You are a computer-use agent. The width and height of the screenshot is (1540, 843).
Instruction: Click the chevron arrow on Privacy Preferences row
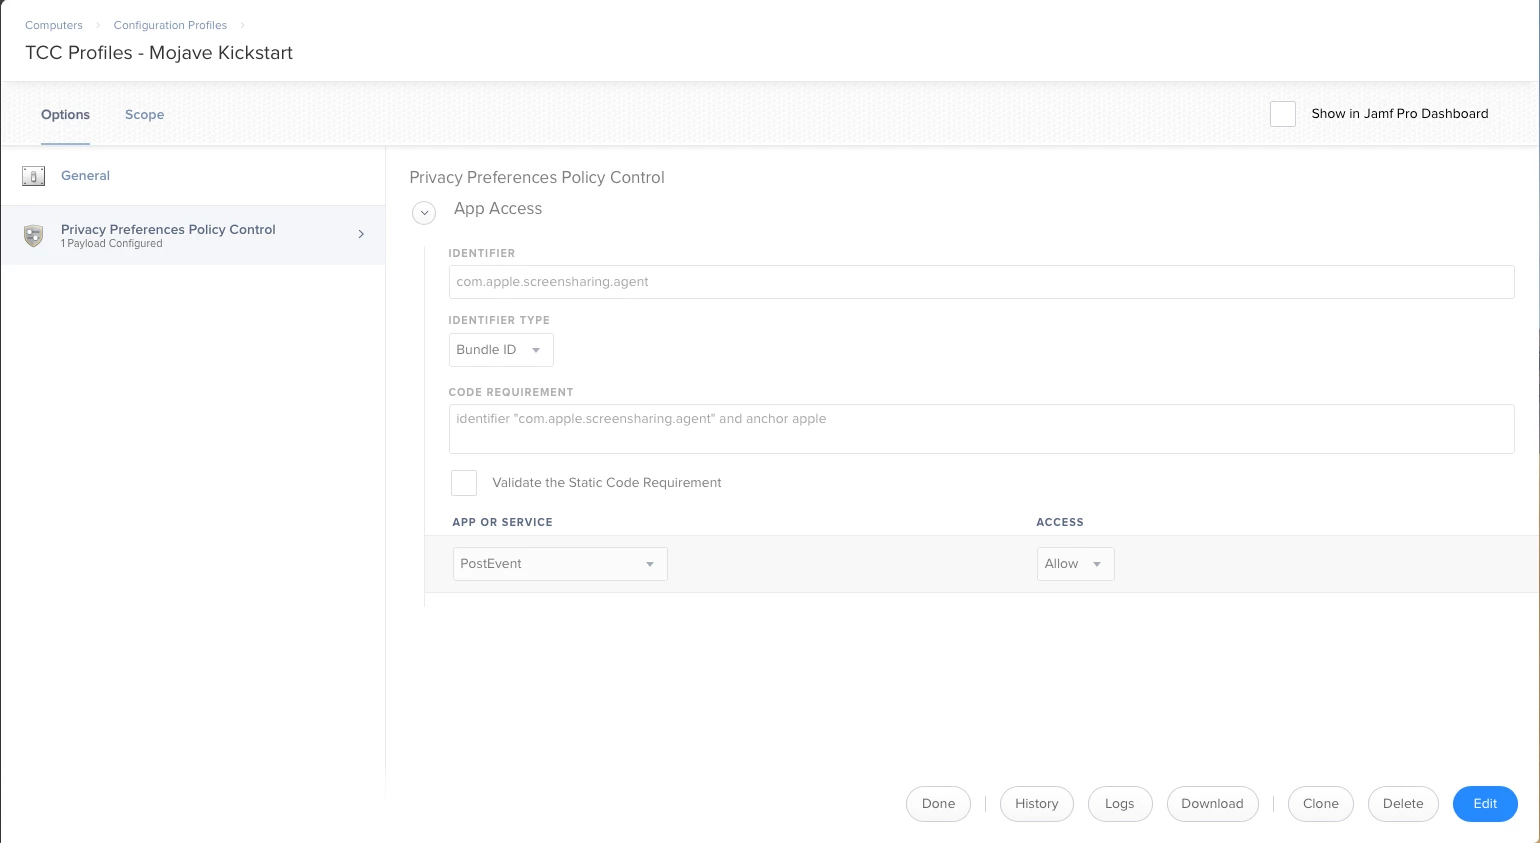coord(361,234)
